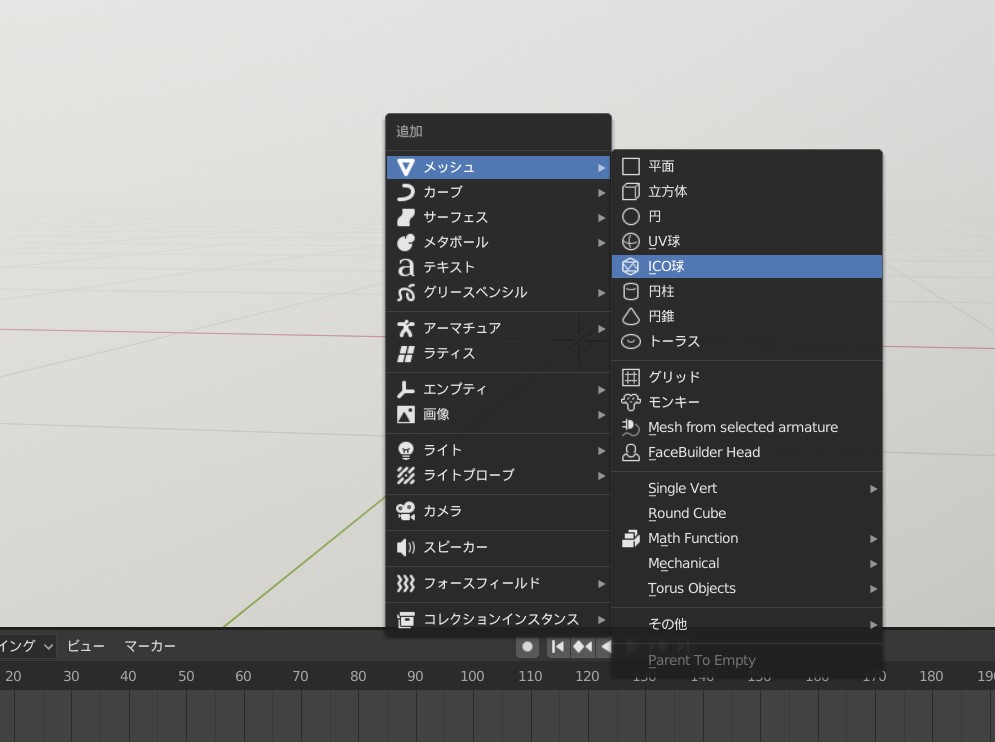Open the メタボール (Metaball) submenu
The height and width of the screenshot is (742, 995).
498,242
